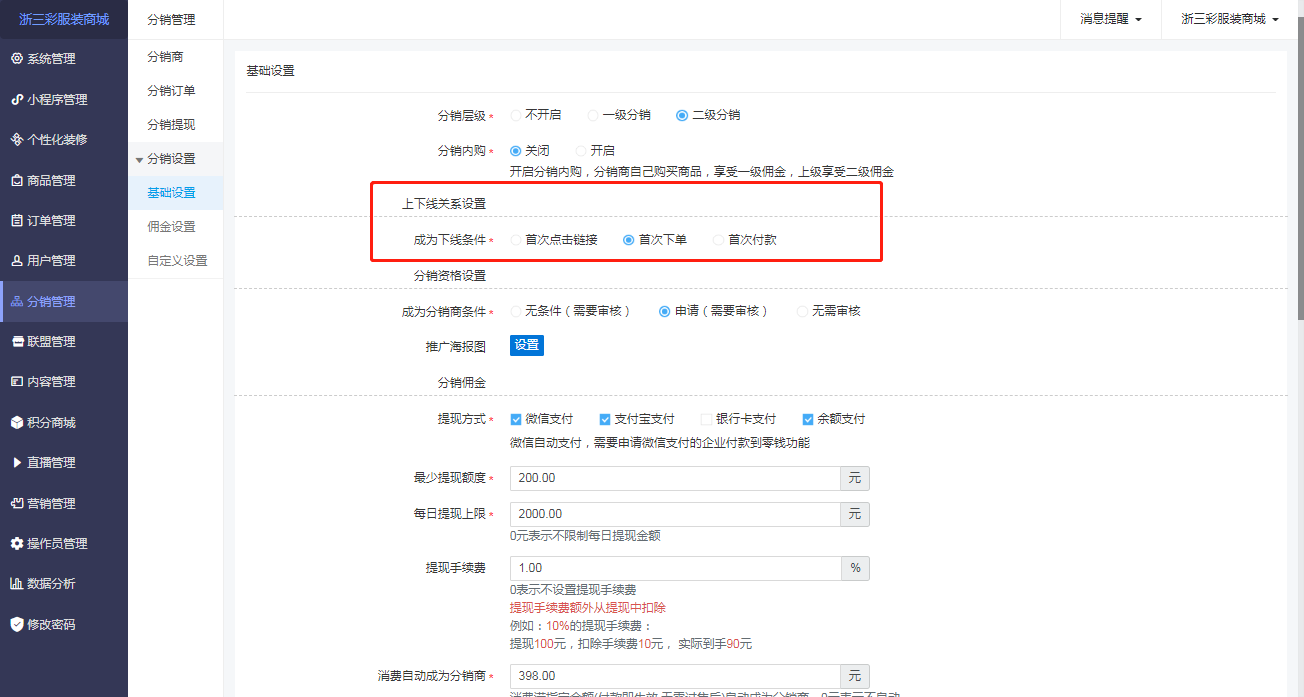Enable 银行卡支付 withdrawal checkbox
The height and width of the screenshot is (697, 1304).
pos(706,419)
